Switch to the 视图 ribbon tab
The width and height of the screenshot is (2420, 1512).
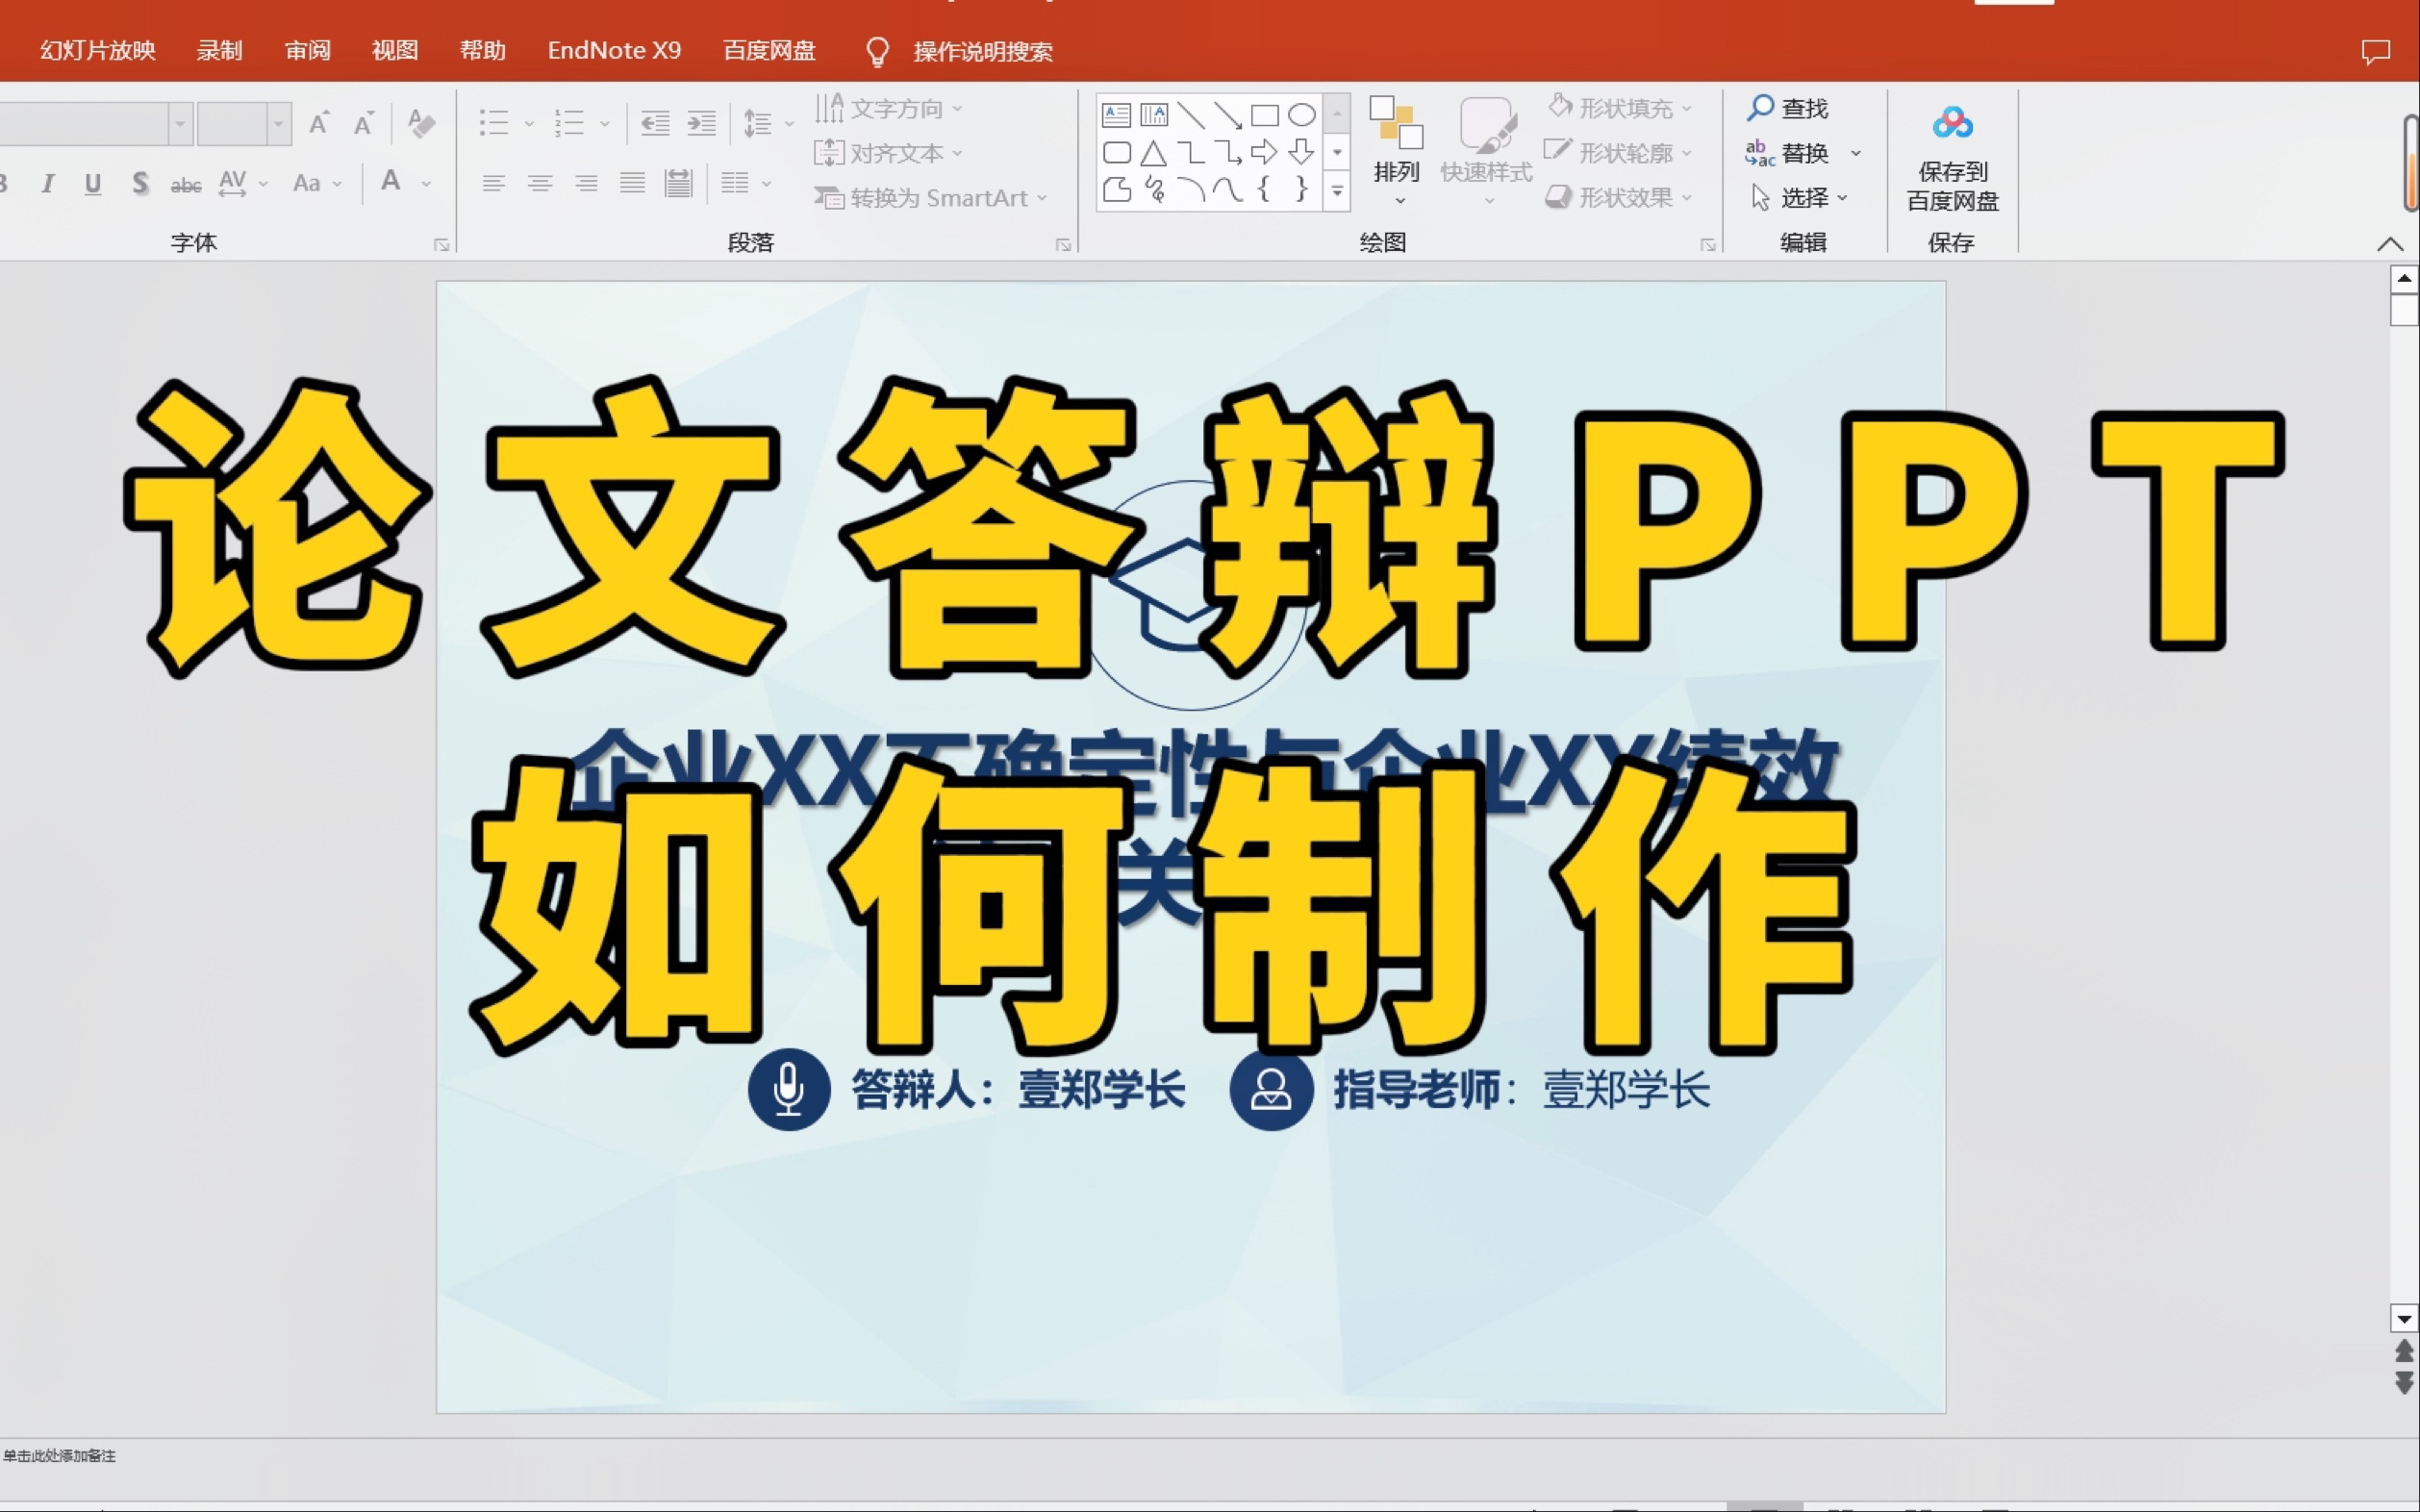coord(394,50)
